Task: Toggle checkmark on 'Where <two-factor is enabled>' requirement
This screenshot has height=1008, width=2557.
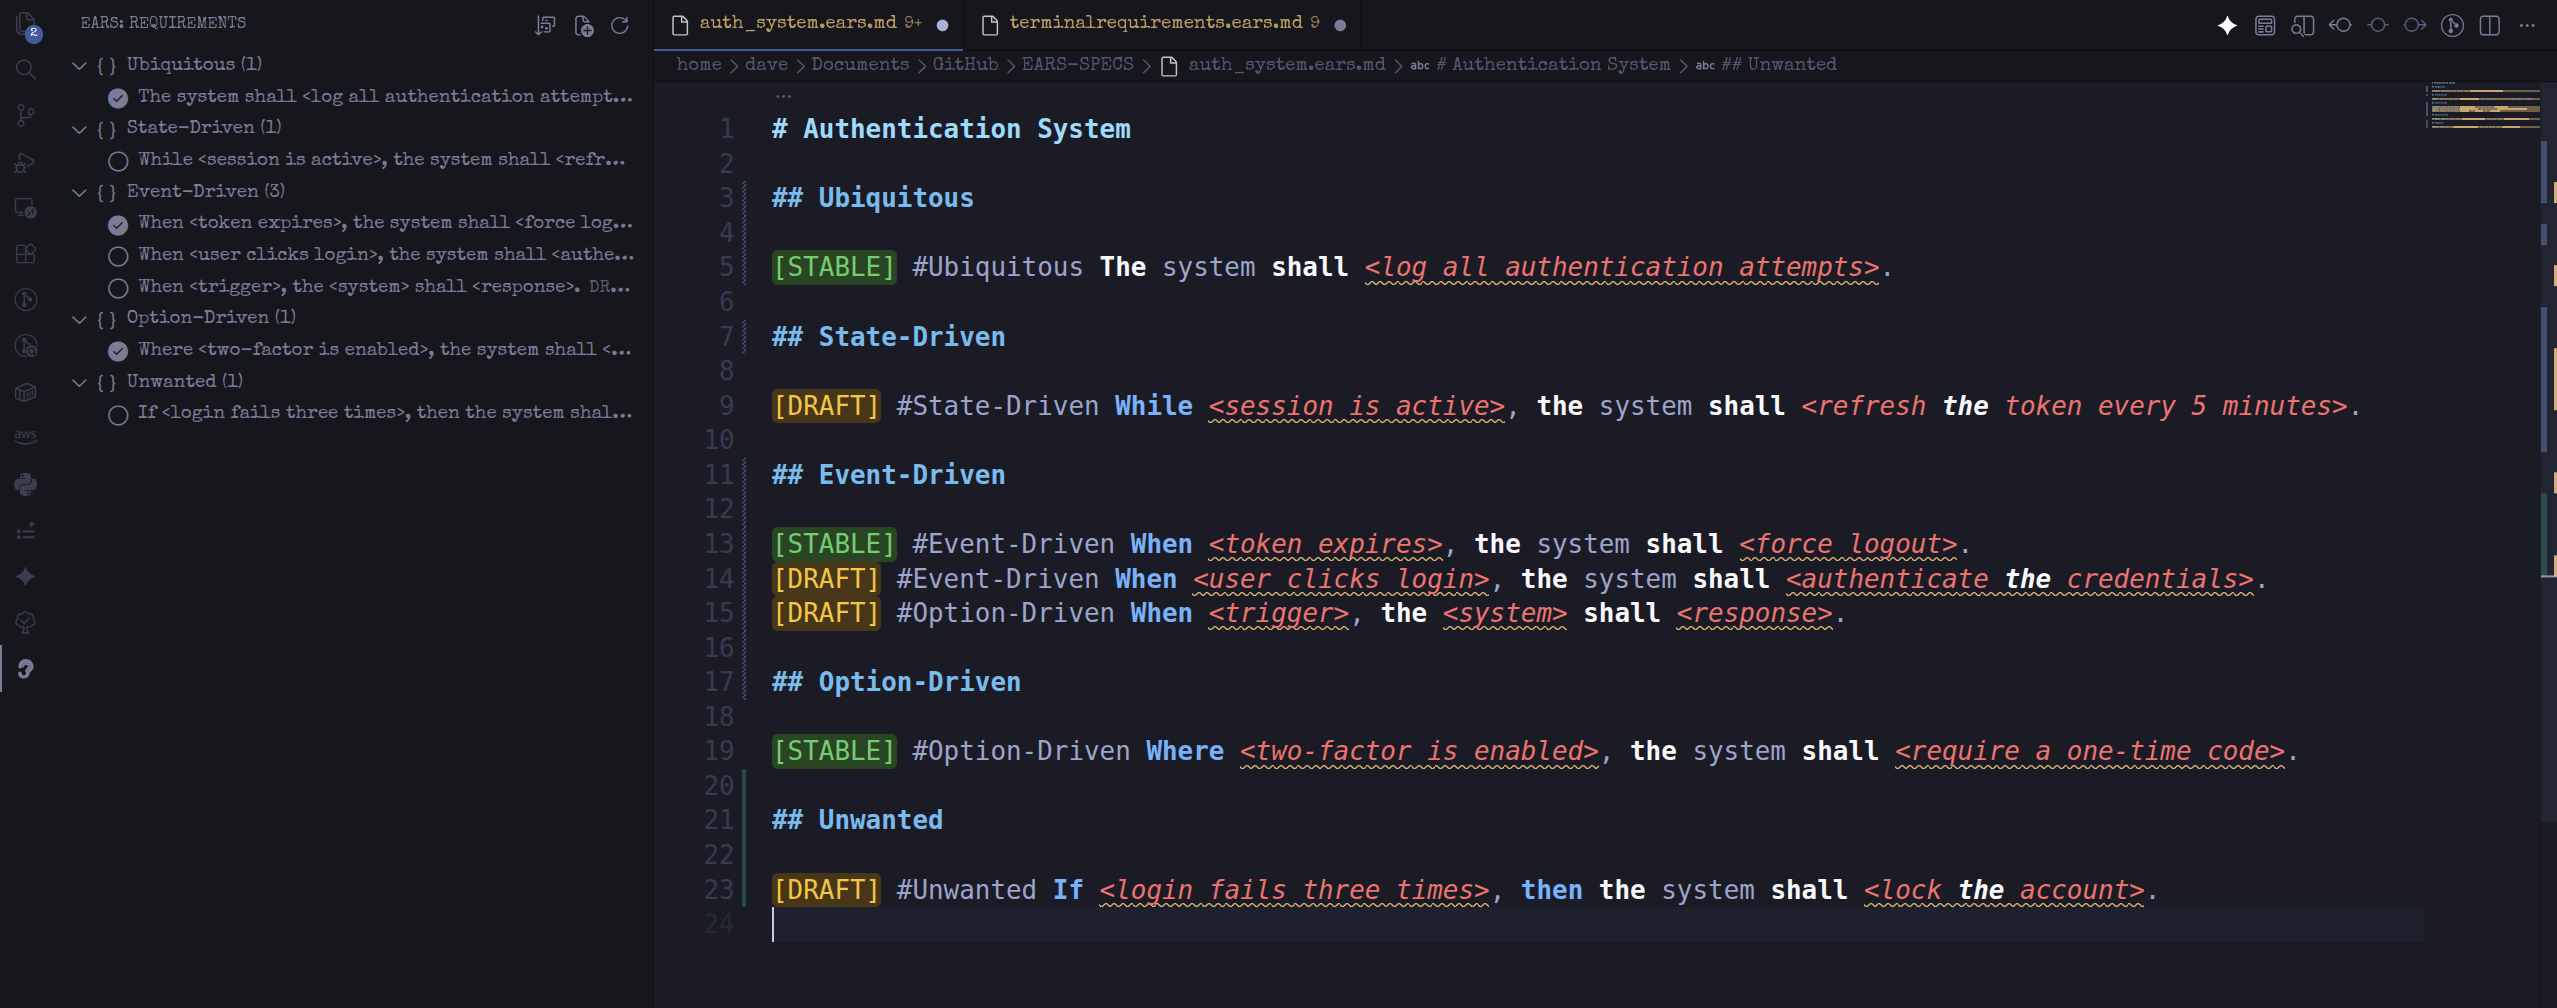Action: [x=118, y=350]
